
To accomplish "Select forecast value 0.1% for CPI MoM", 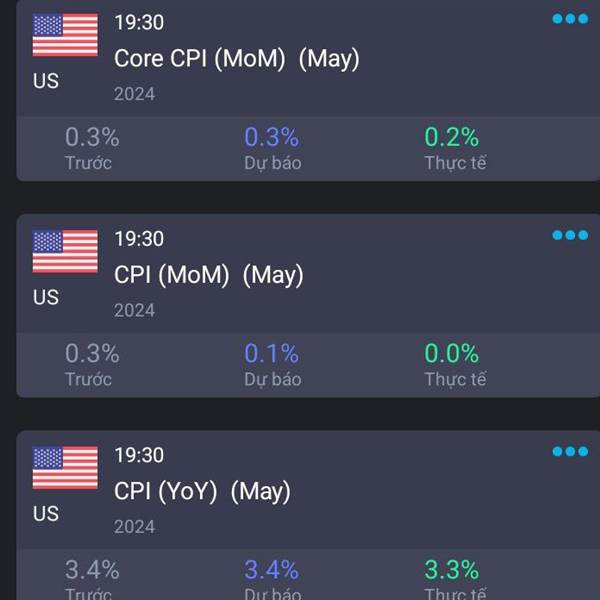I will (x=271, y=353).
